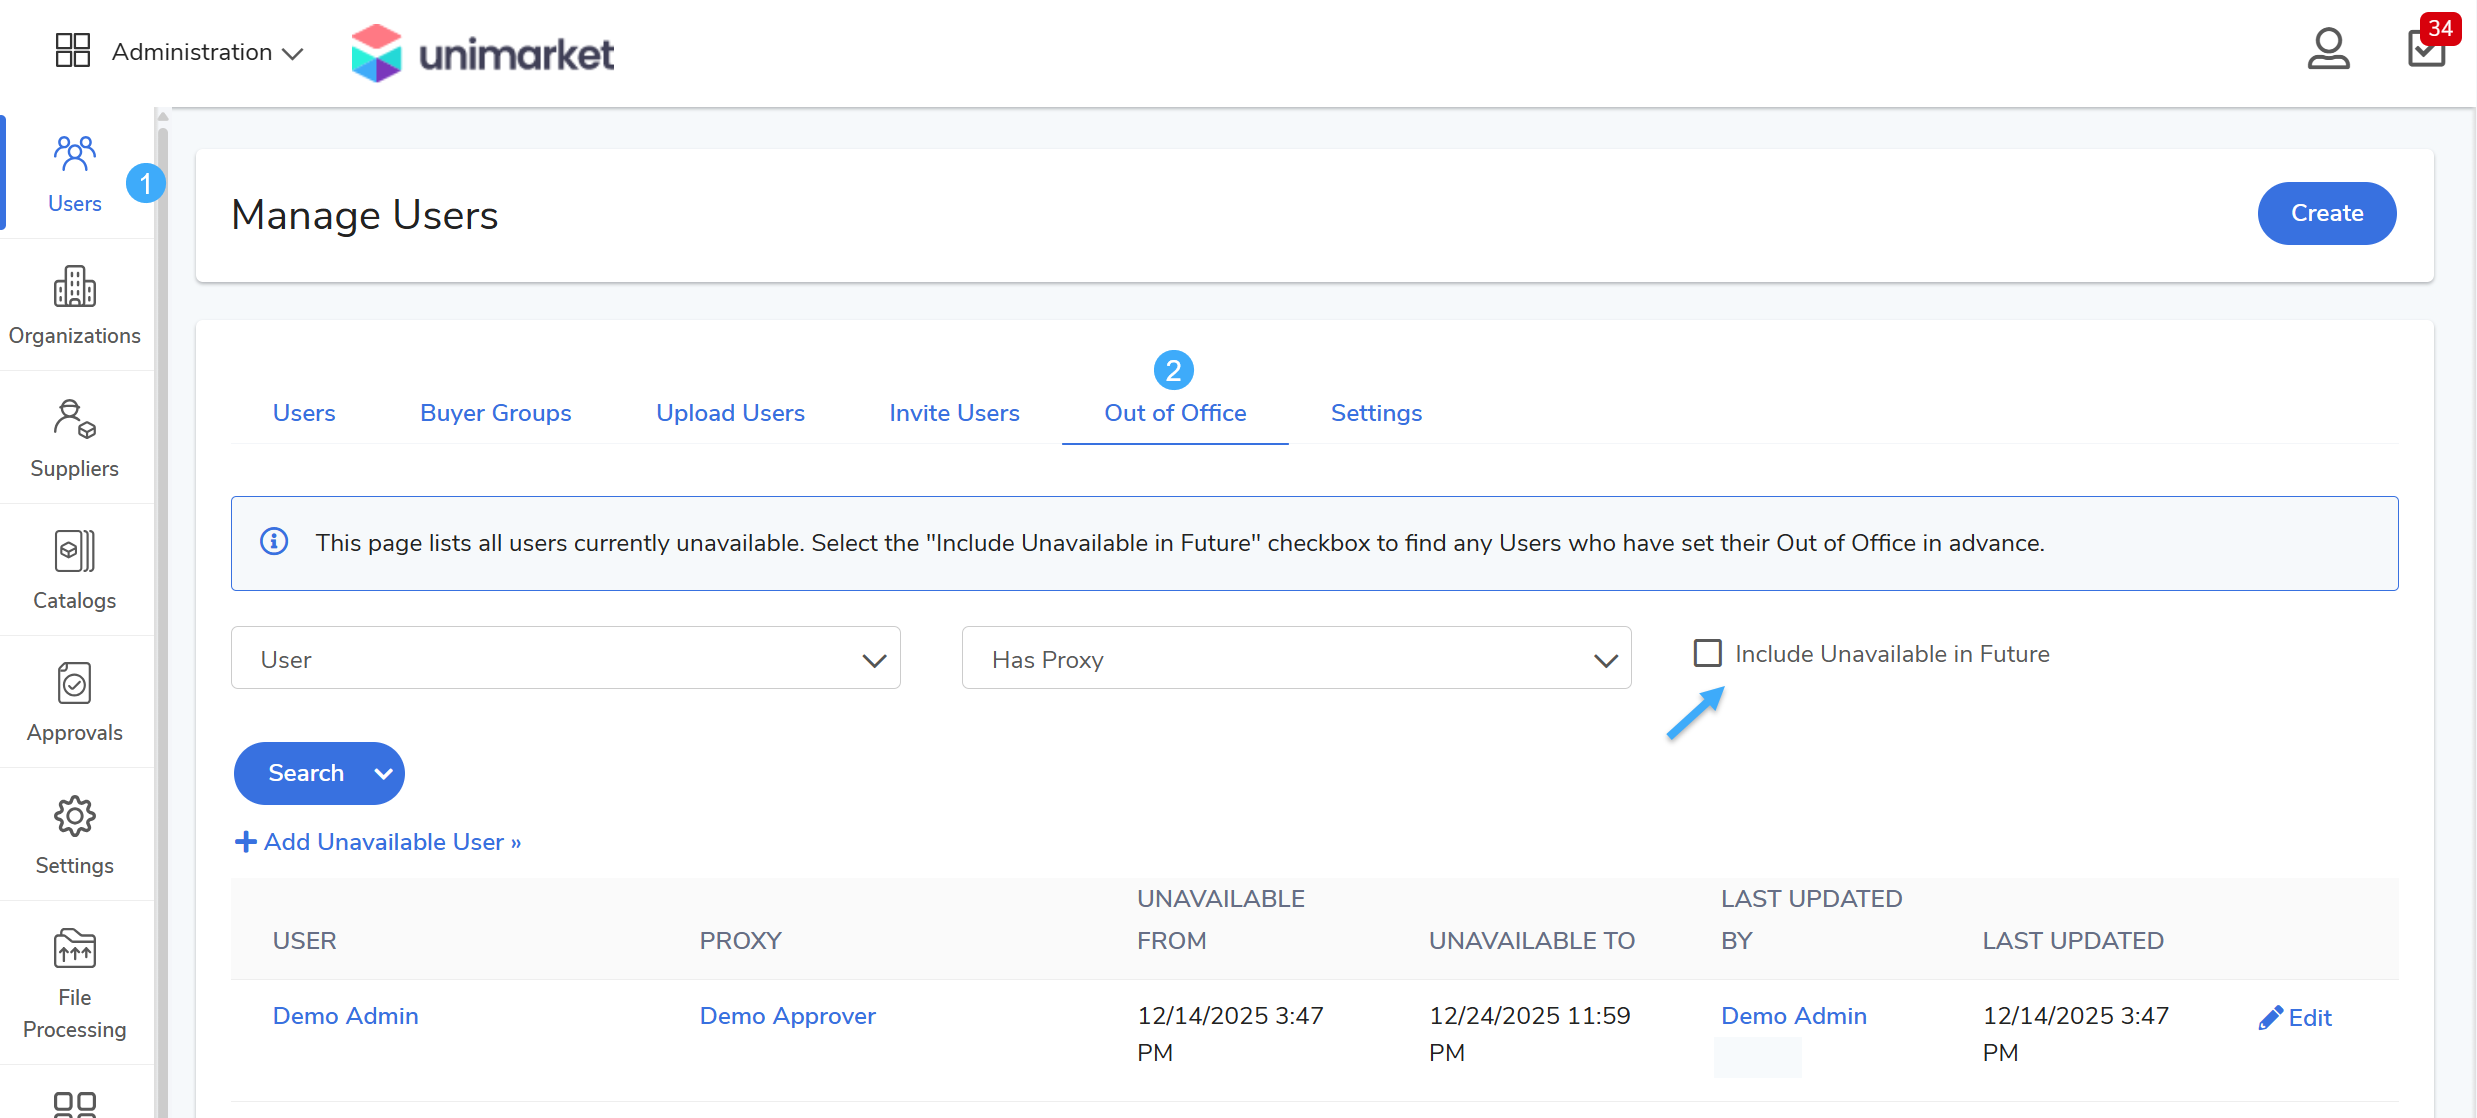2477x1118 pixels.
Task: Switch to the Invite Users tab
Action: (x=953, y=413)
